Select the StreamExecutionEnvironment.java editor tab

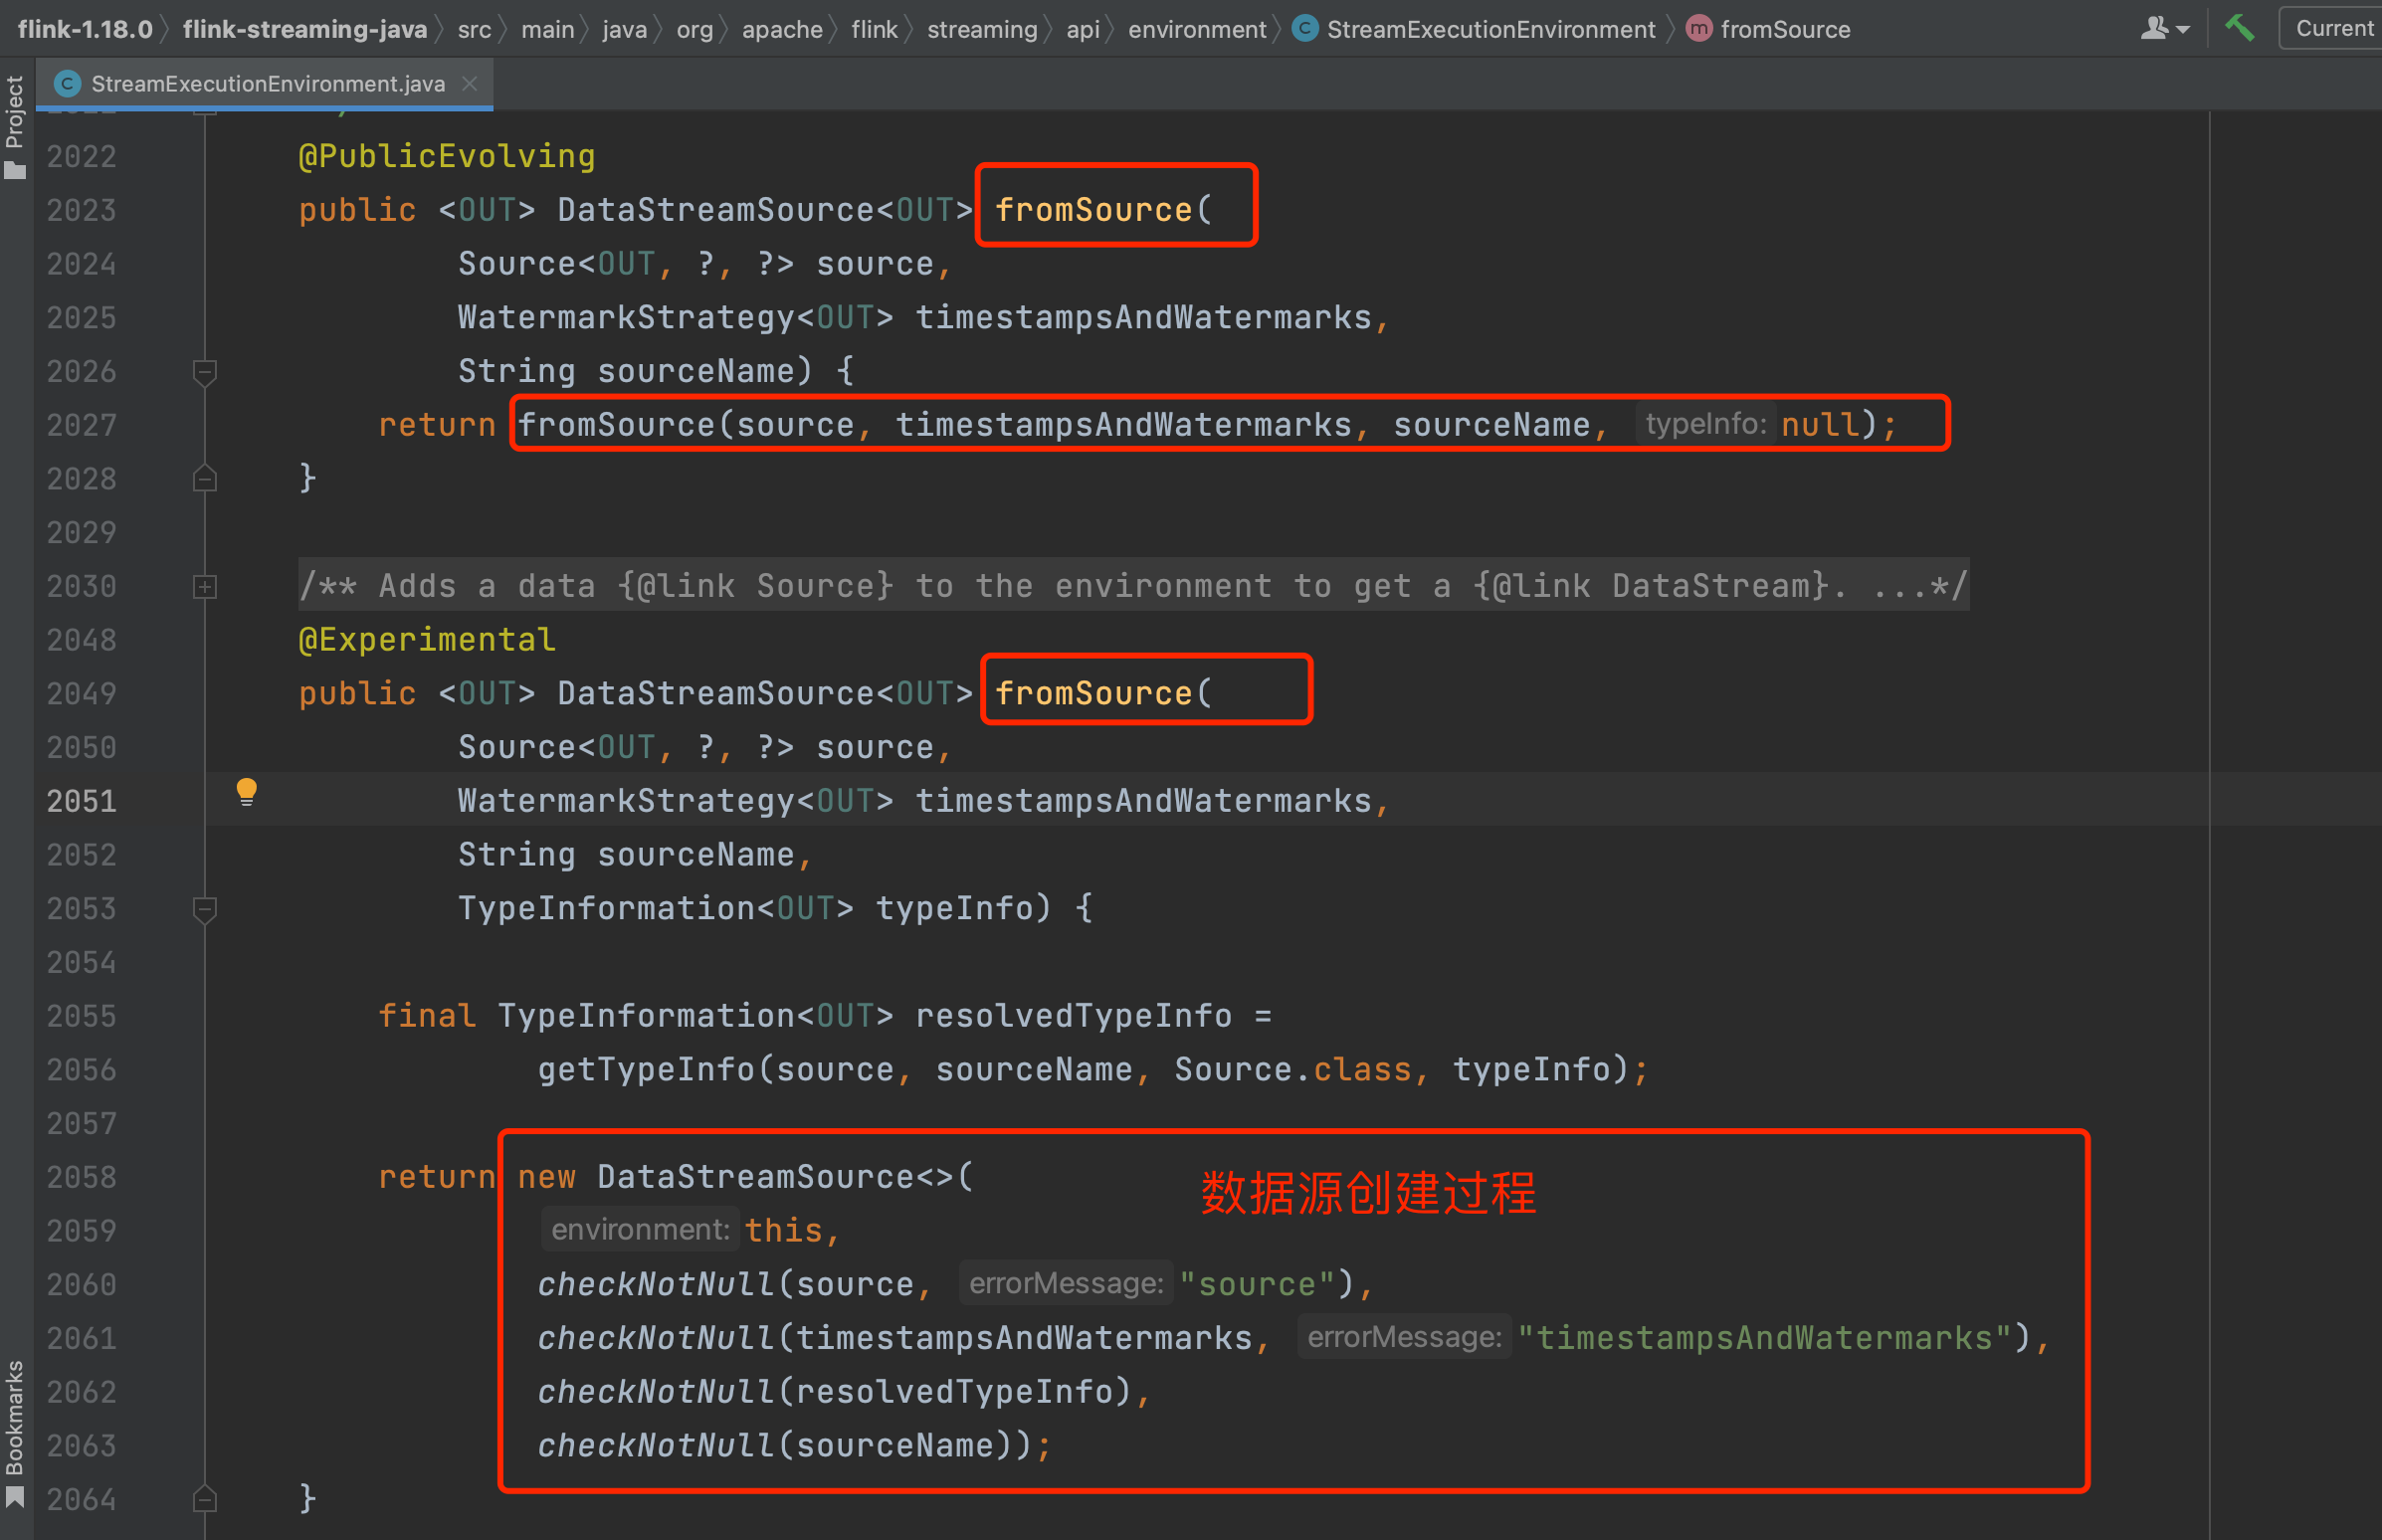point(267,84)
